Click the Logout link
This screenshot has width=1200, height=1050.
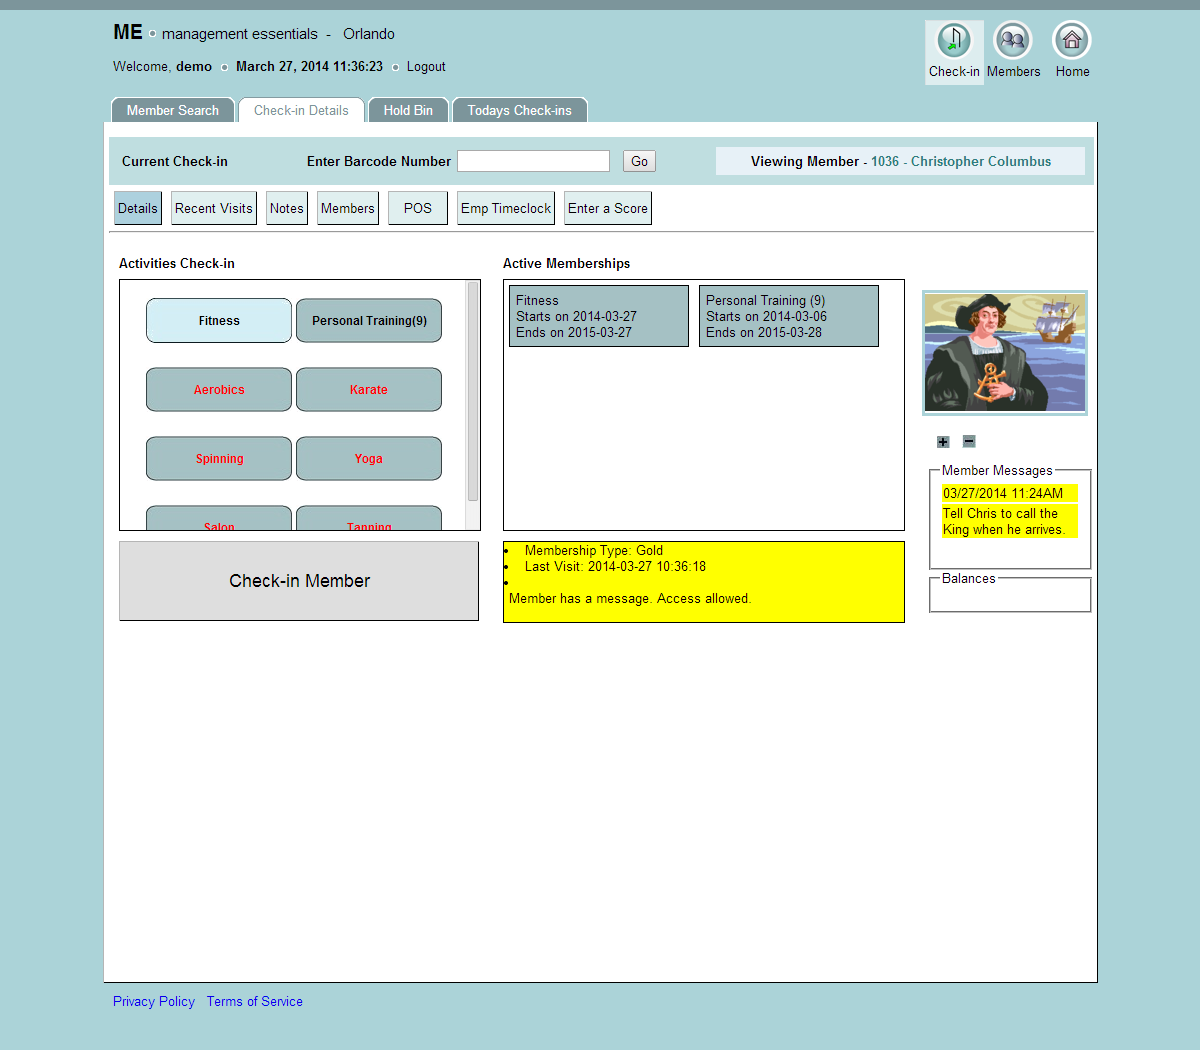tap(426, 67)
